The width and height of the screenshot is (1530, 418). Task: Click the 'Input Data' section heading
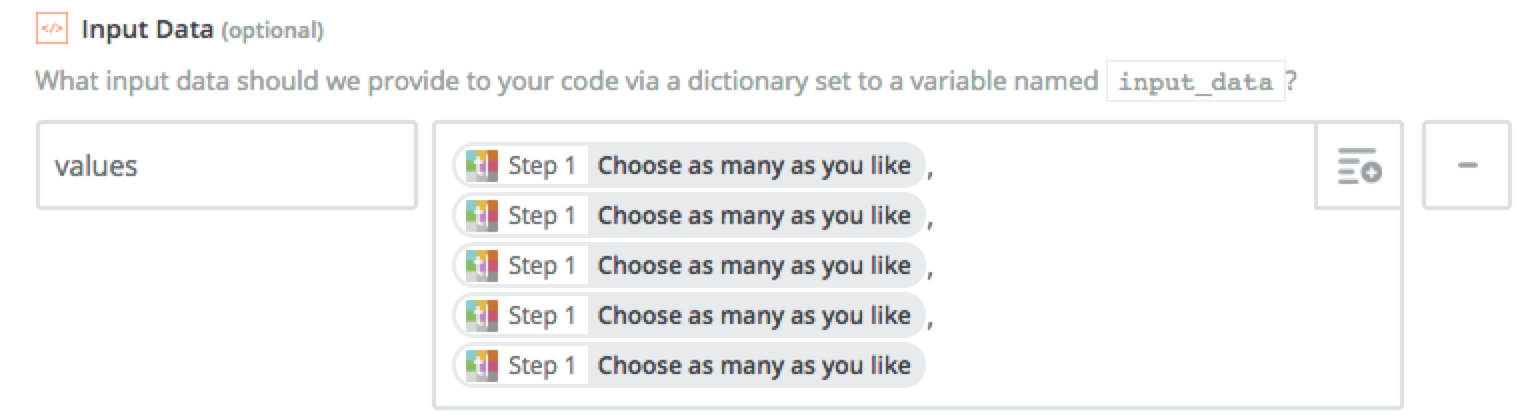(146, 30)
